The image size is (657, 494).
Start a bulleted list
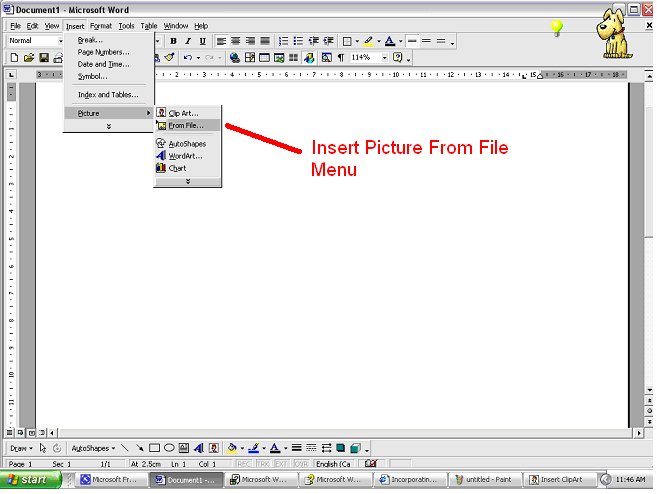click(x=298, y=41)
